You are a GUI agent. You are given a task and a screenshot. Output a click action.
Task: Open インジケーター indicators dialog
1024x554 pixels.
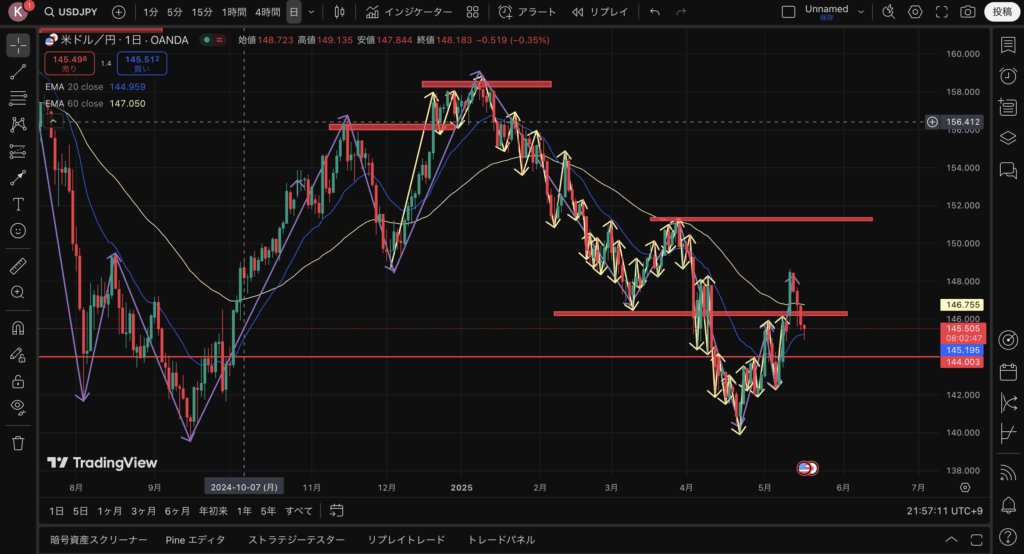(409, 12)
